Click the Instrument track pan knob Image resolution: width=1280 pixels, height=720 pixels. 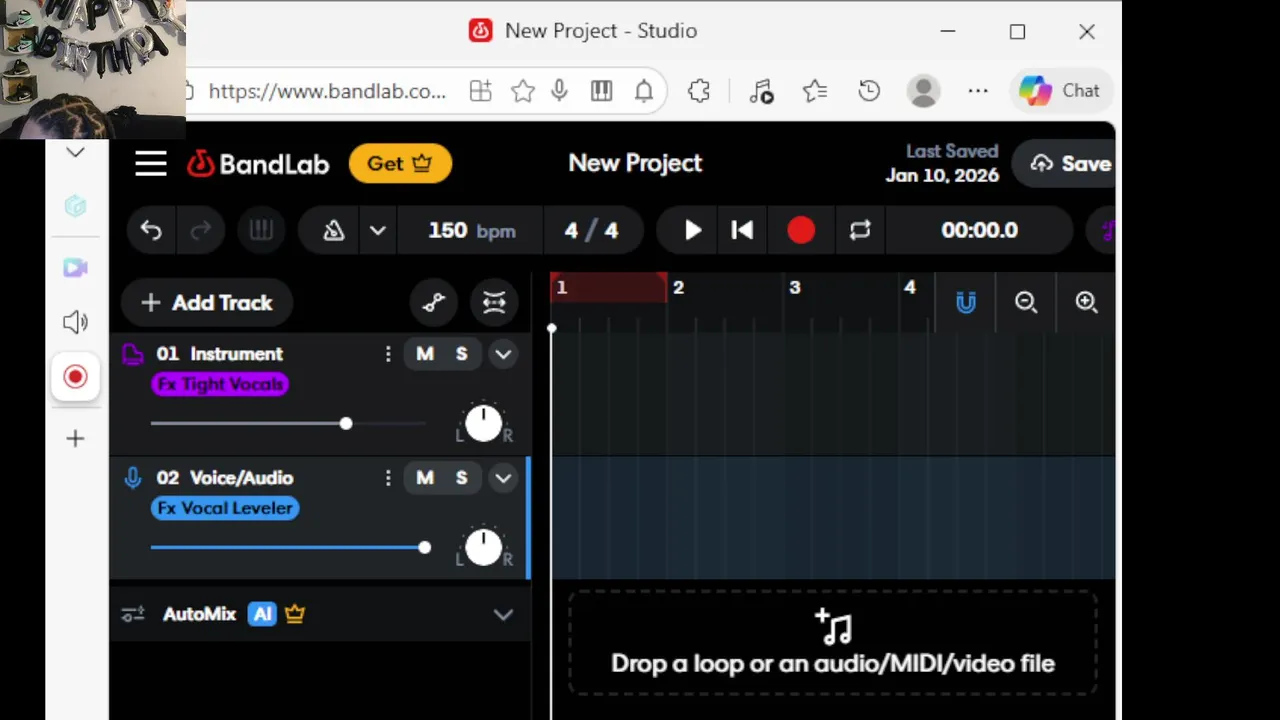[x=484, y=423]
